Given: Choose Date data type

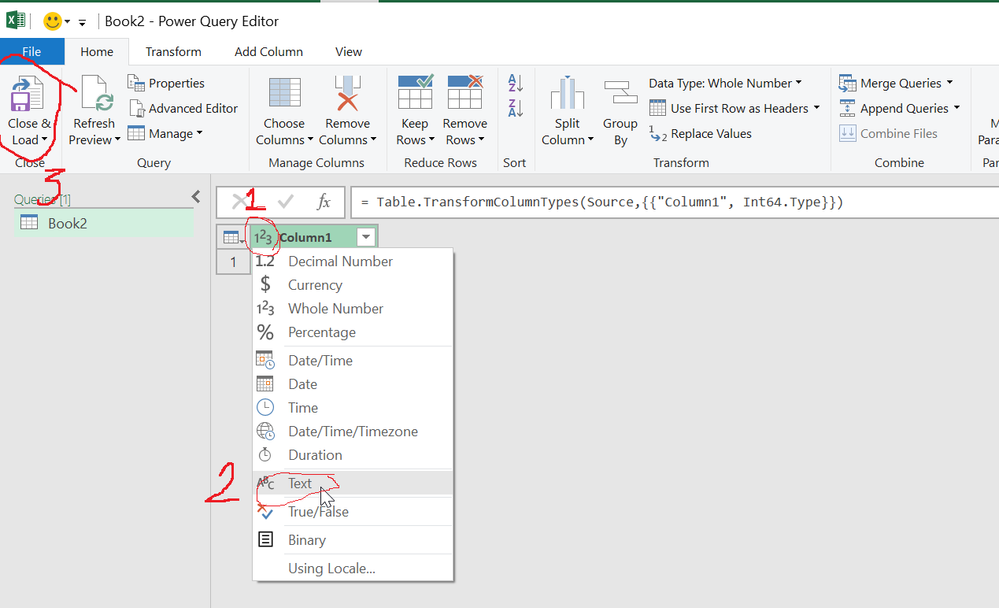Looking at the screenshot, I should click(x=353, y=384).
